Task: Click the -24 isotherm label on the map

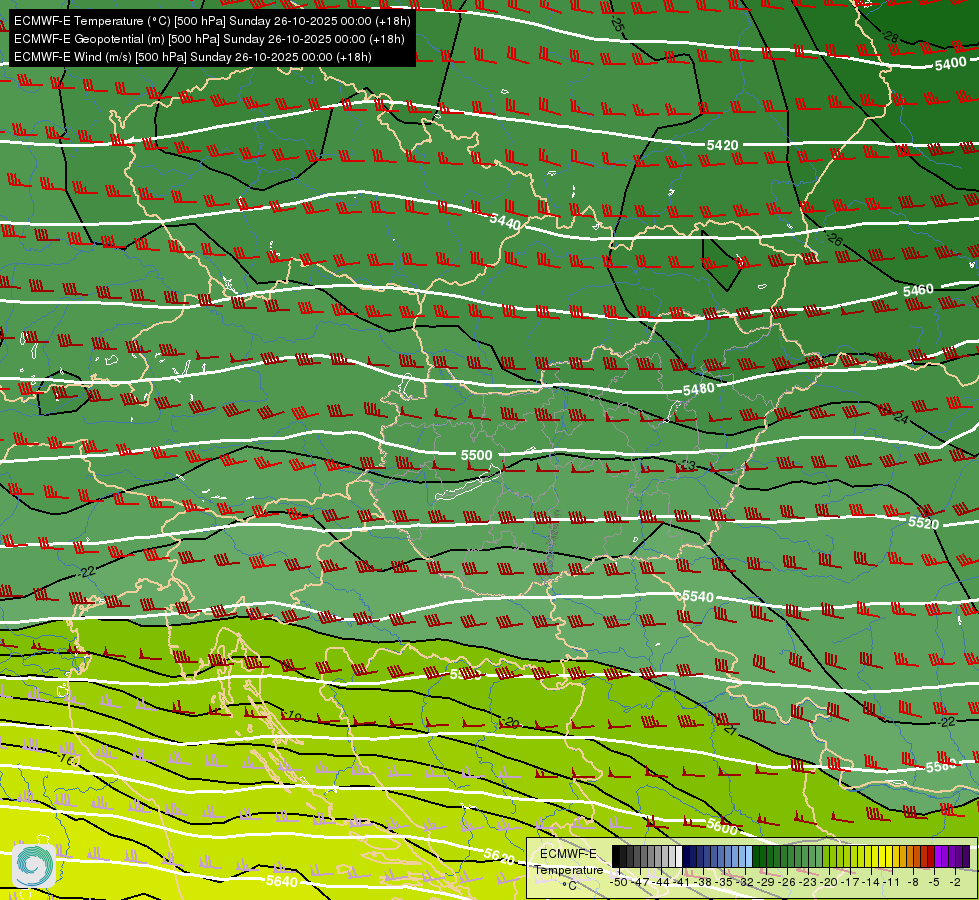Action: 900,417
